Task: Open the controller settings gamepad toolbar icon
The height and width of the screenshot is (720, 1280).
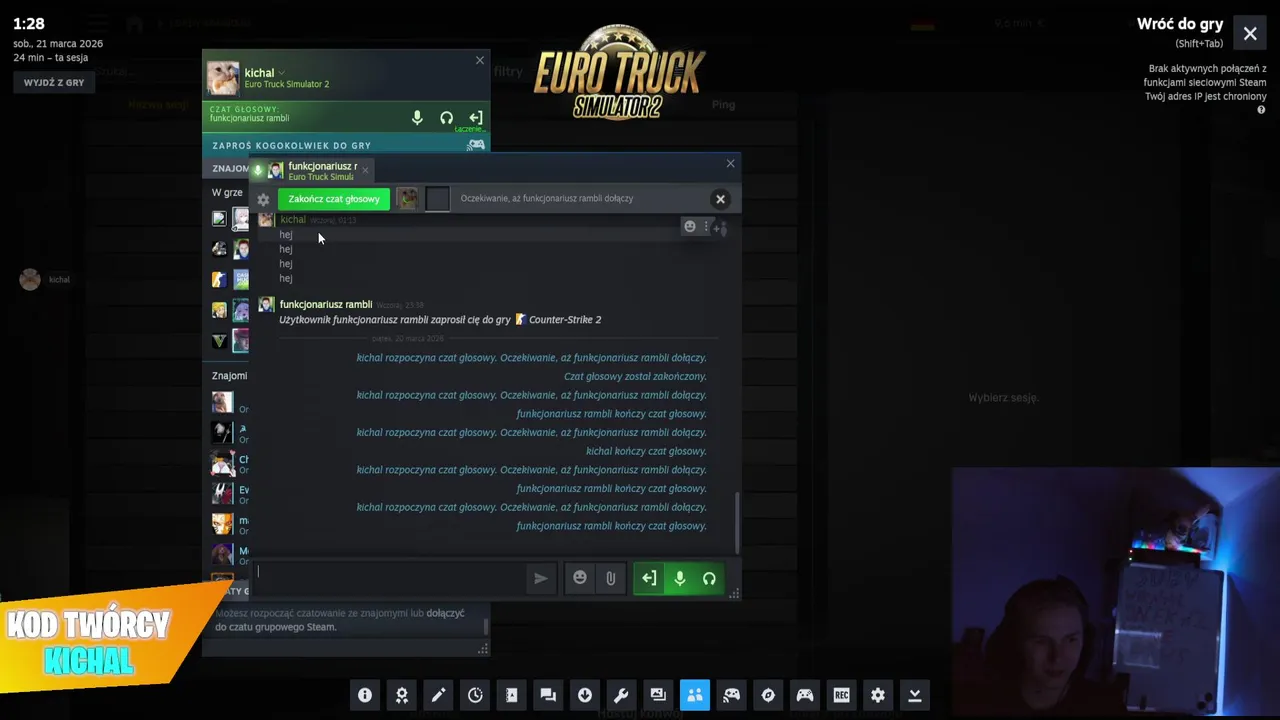Action: [x=805, y=695]
